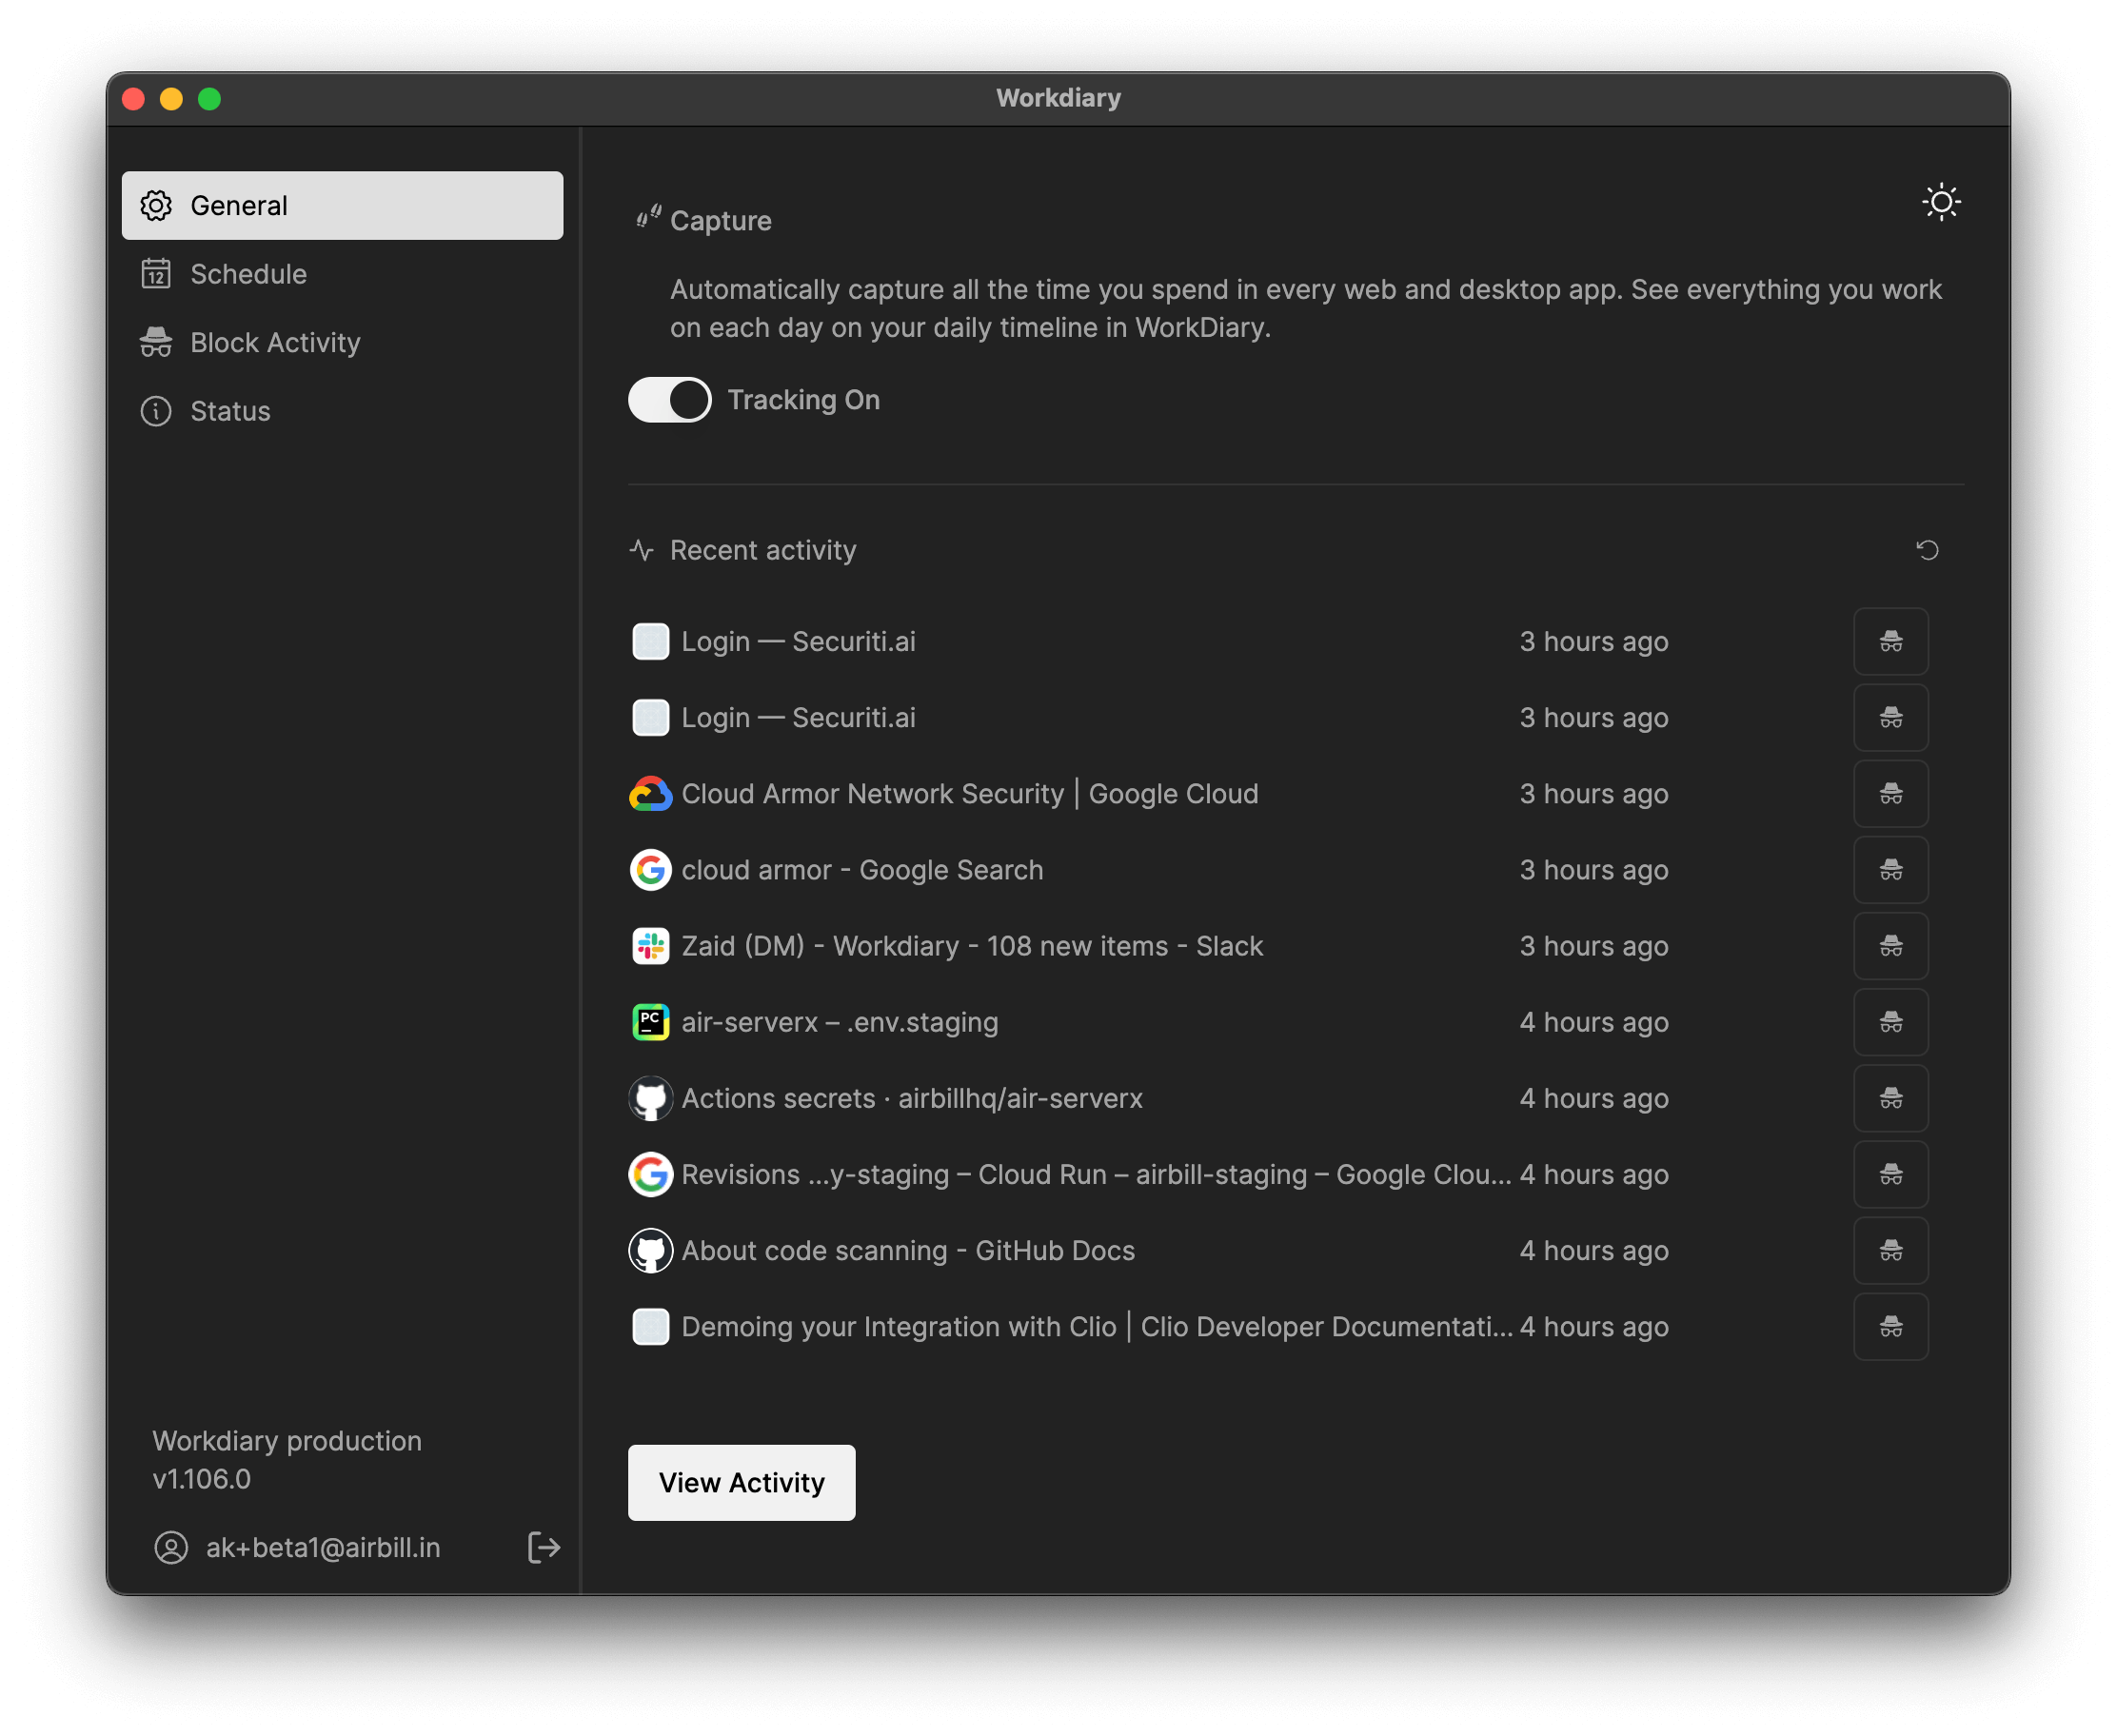Open the Schedule section
2117x1736 pixels.
248,274
